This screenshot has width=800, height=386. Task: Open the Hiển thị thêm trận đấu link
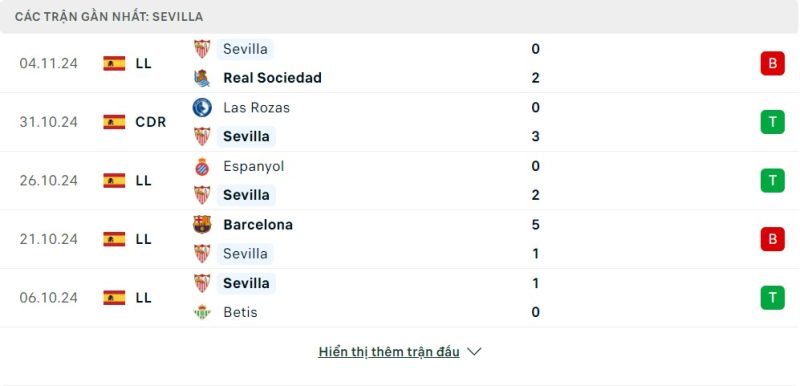(x=389, y=352)
